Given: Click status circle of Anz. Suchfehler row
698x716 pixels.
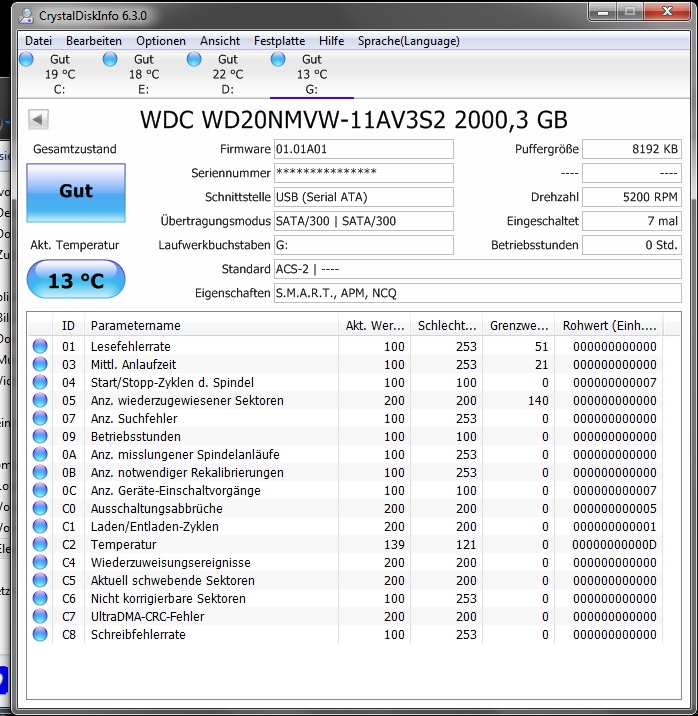Looking at the screenshot, I should click(x=40, y=418).
